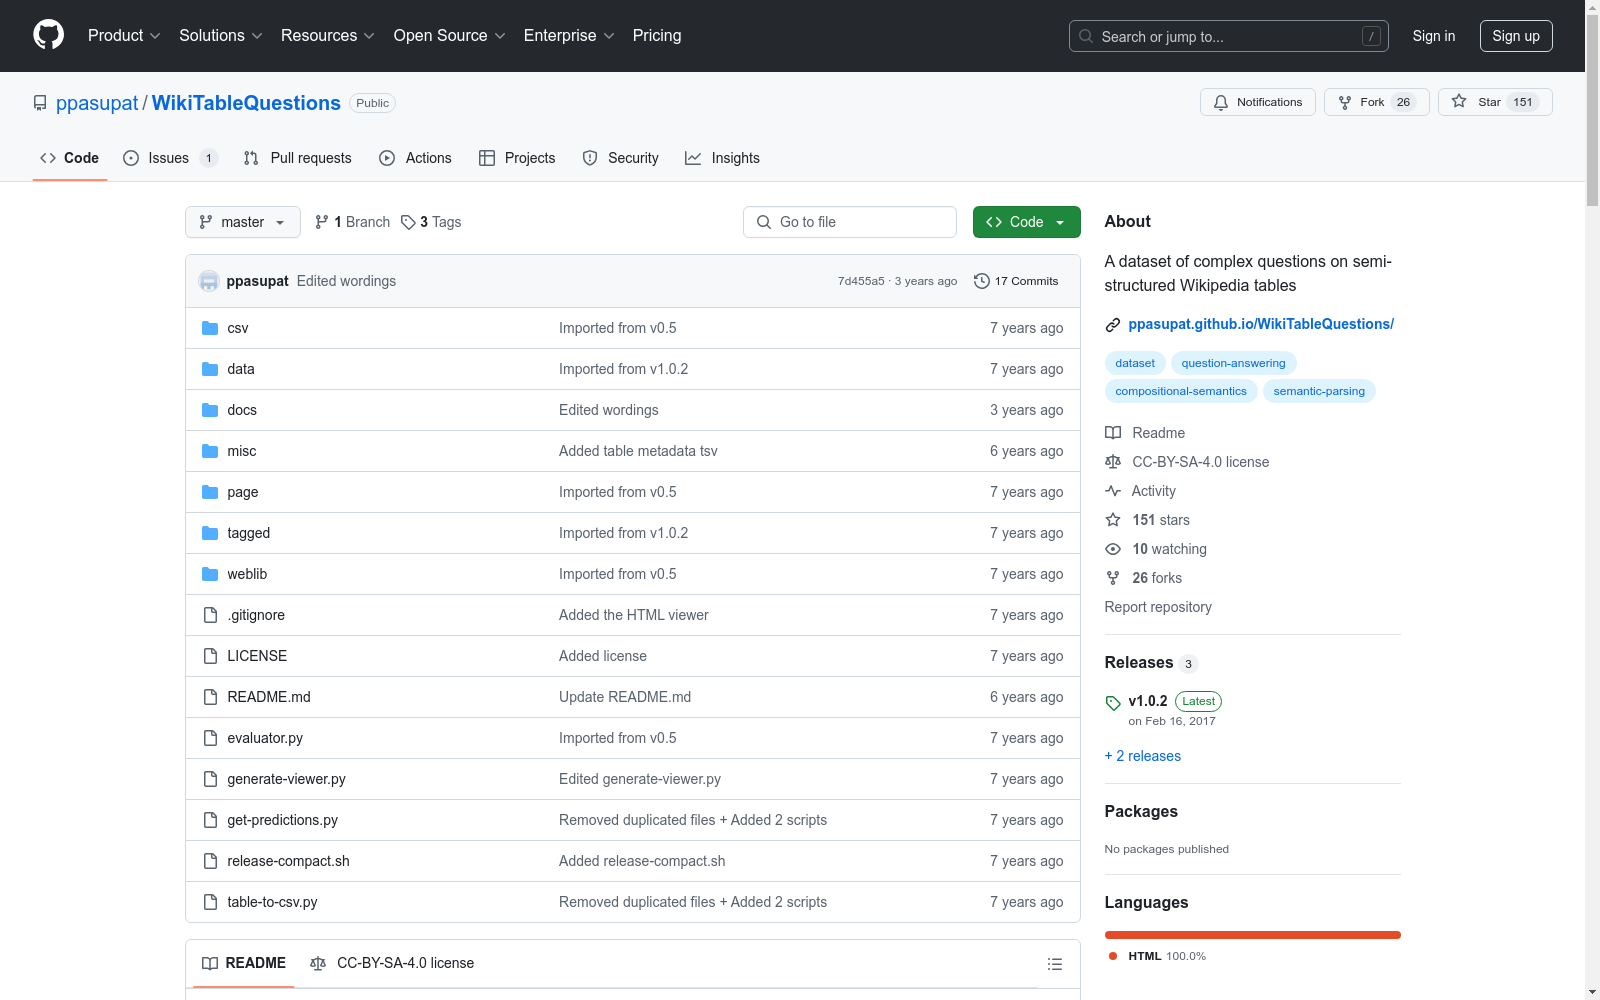Open the README.md file
The image size is (1600, 1000).
[x=269, y=697]
